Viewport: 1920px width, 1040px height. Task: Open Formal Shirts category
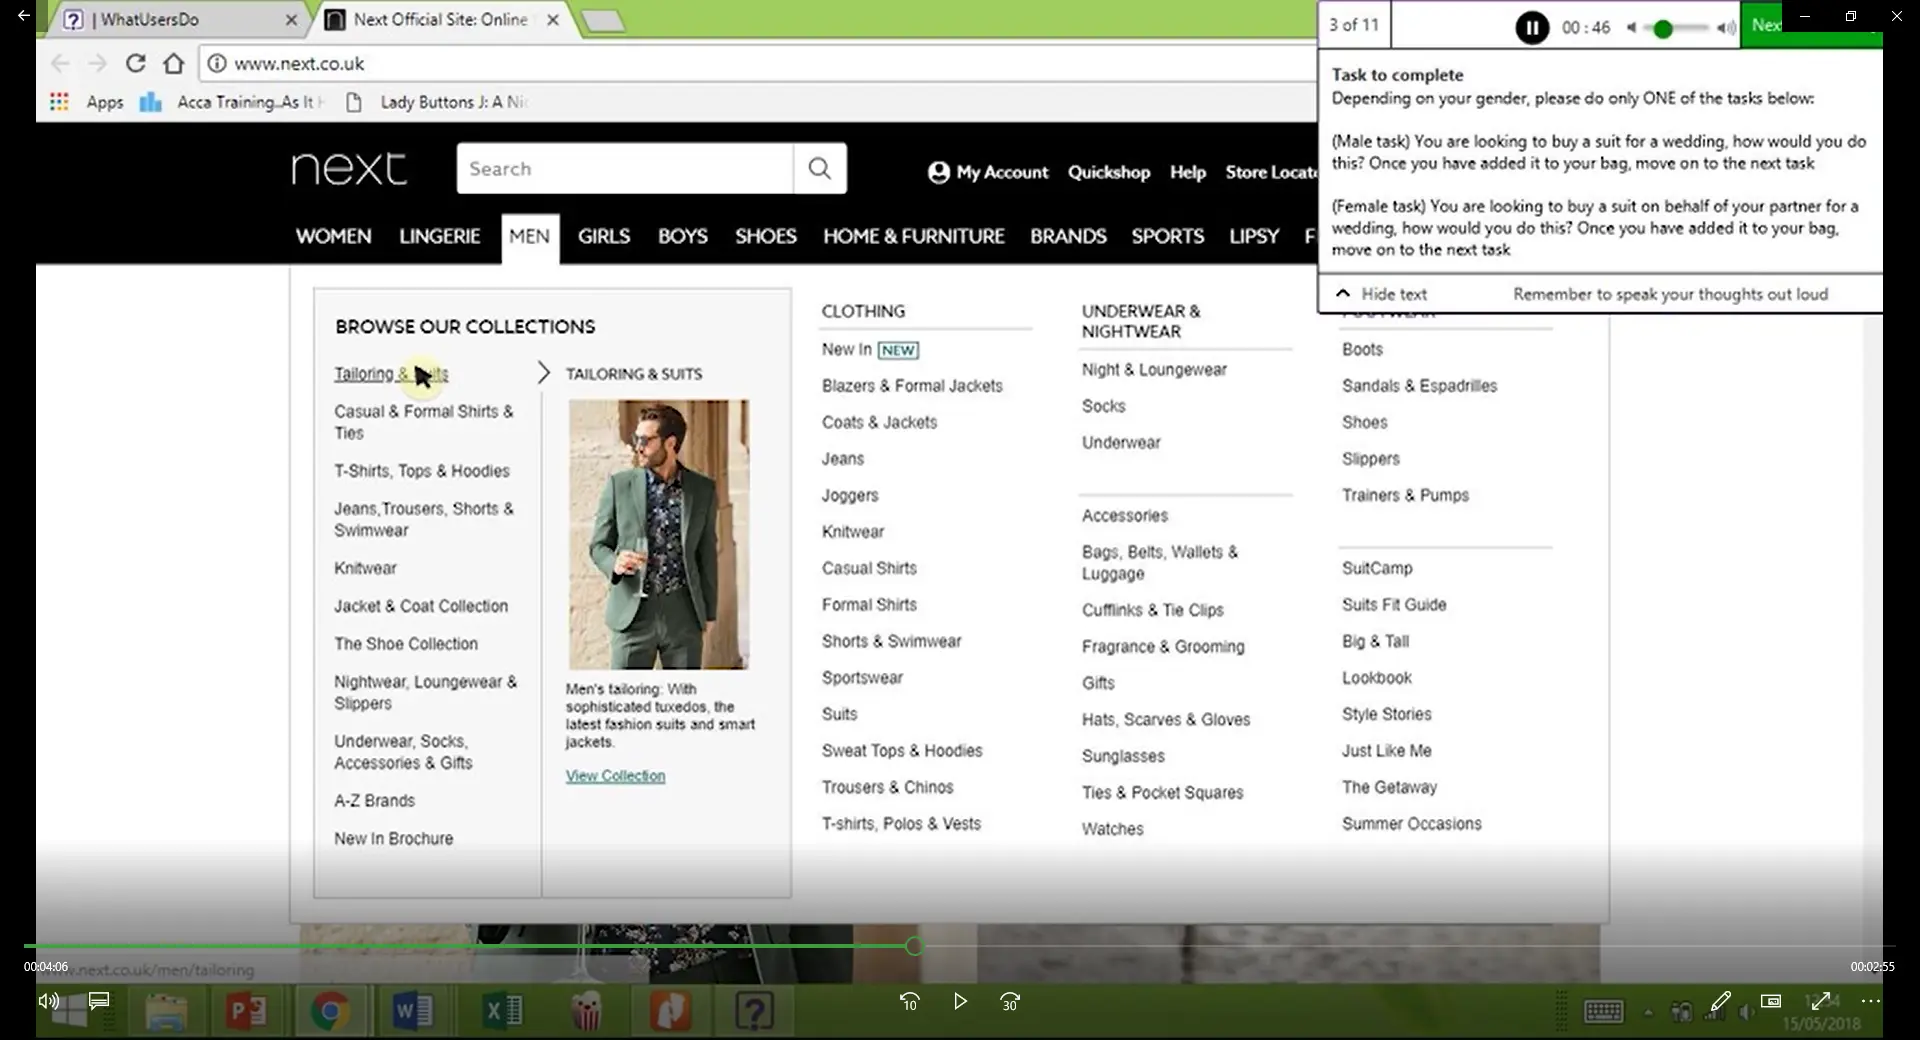pos(869,605)
